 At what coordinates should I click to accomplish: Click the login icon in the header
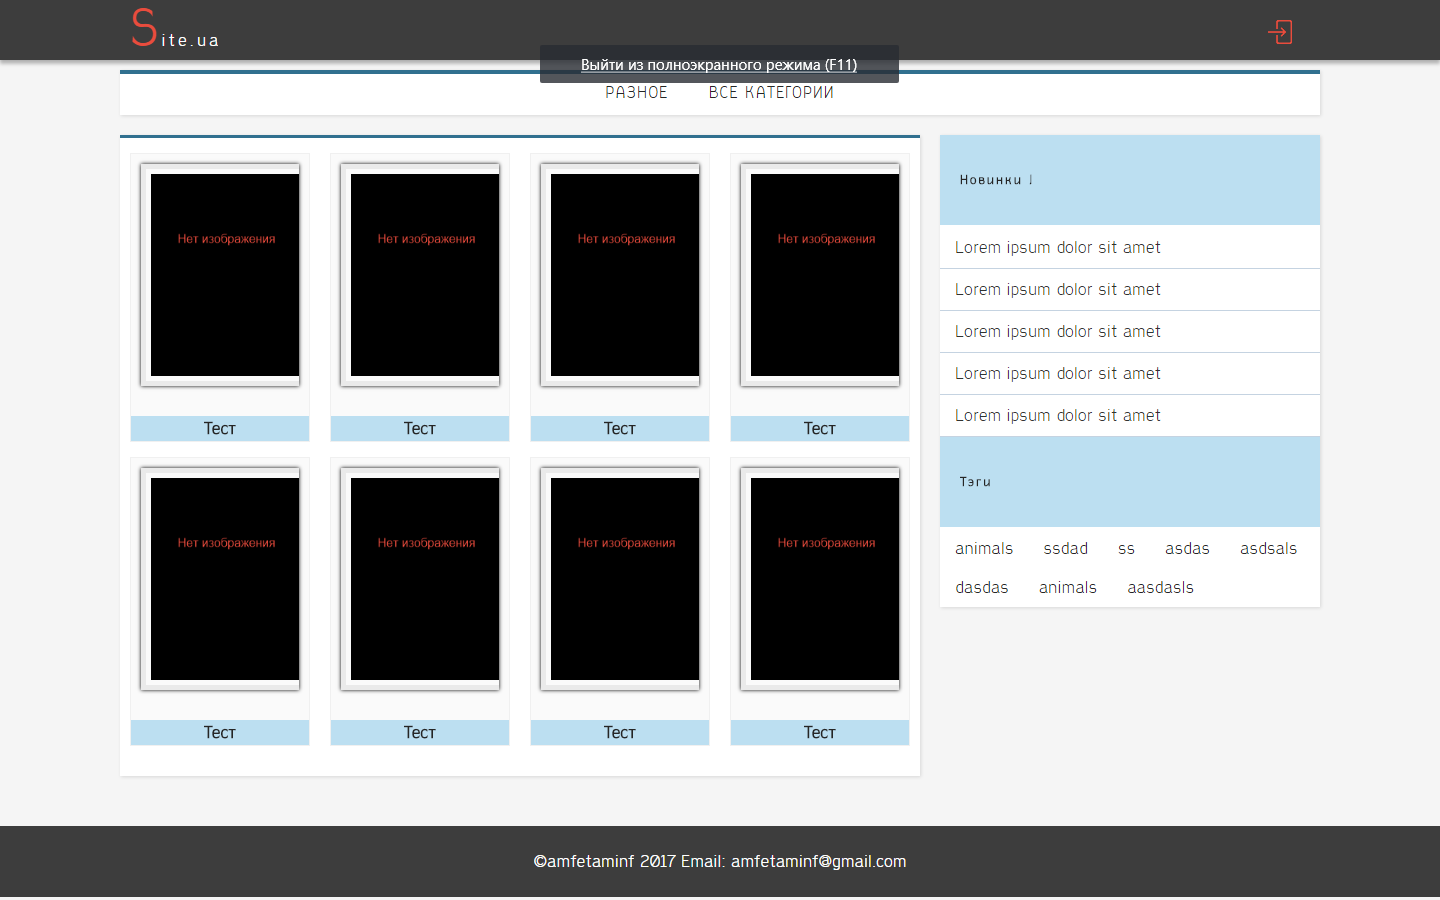[x=1280, y=32]
